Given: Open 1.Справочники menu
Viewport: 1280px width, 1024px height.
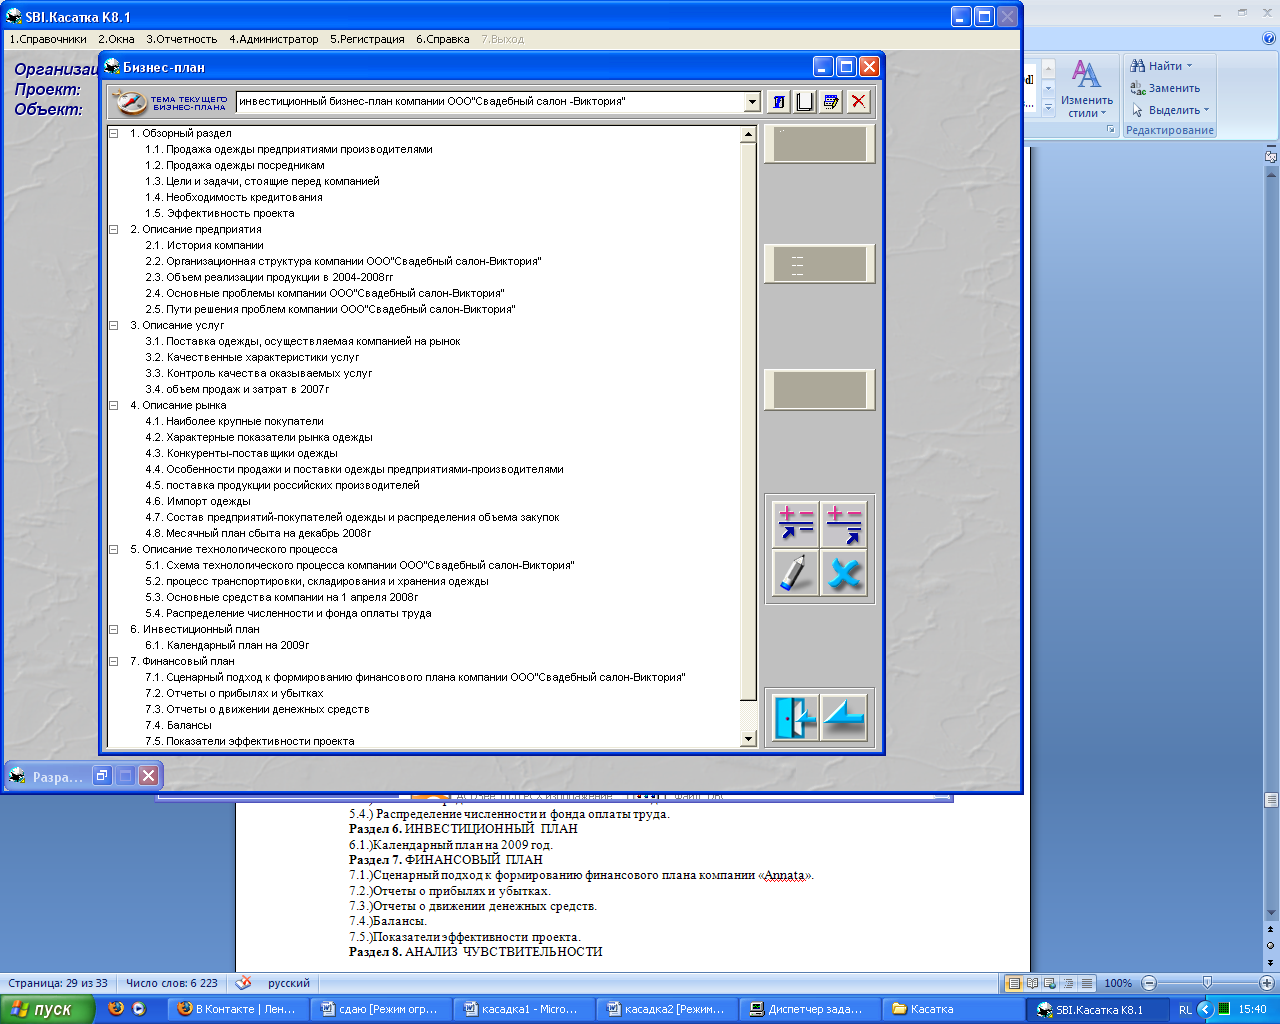Looking at the screenshot, I should click(48, 39).
